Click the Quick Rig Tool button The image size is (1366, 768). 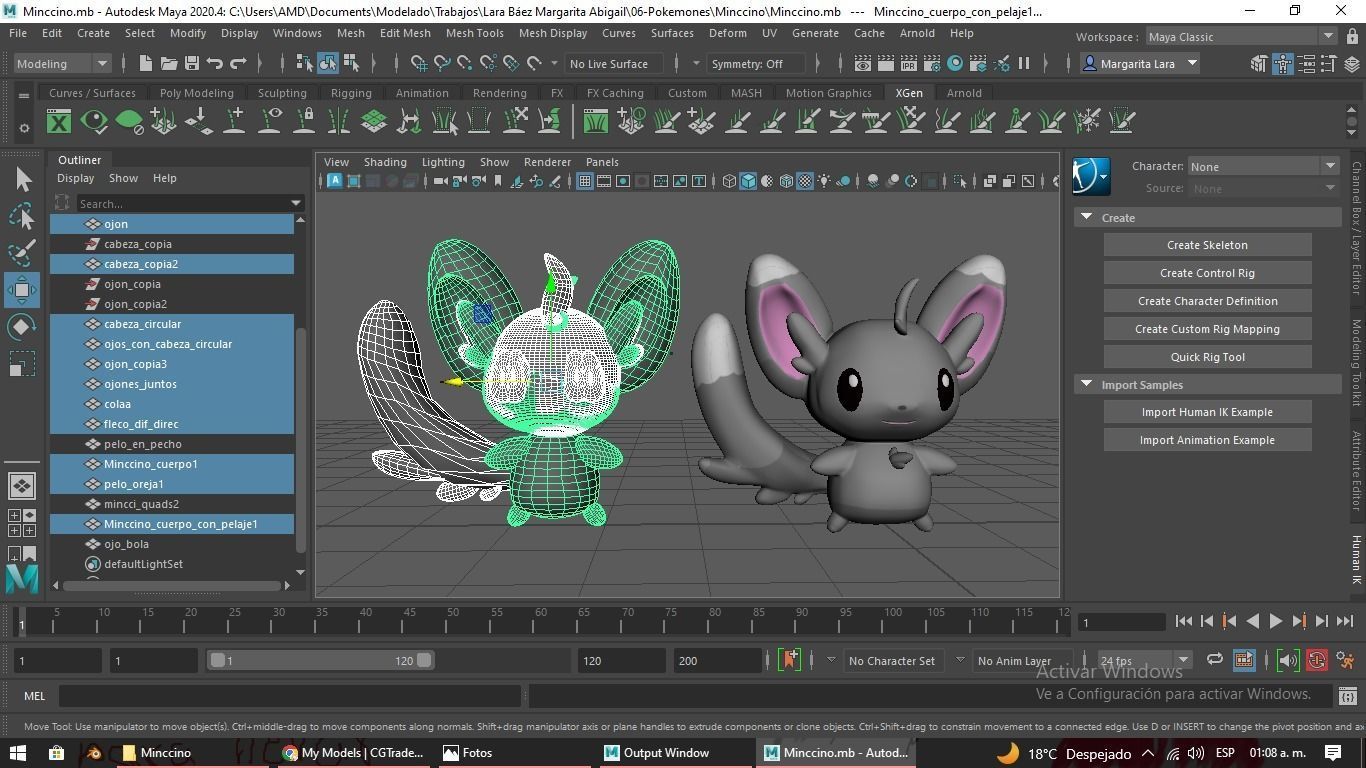click(x=1207, y=357)
